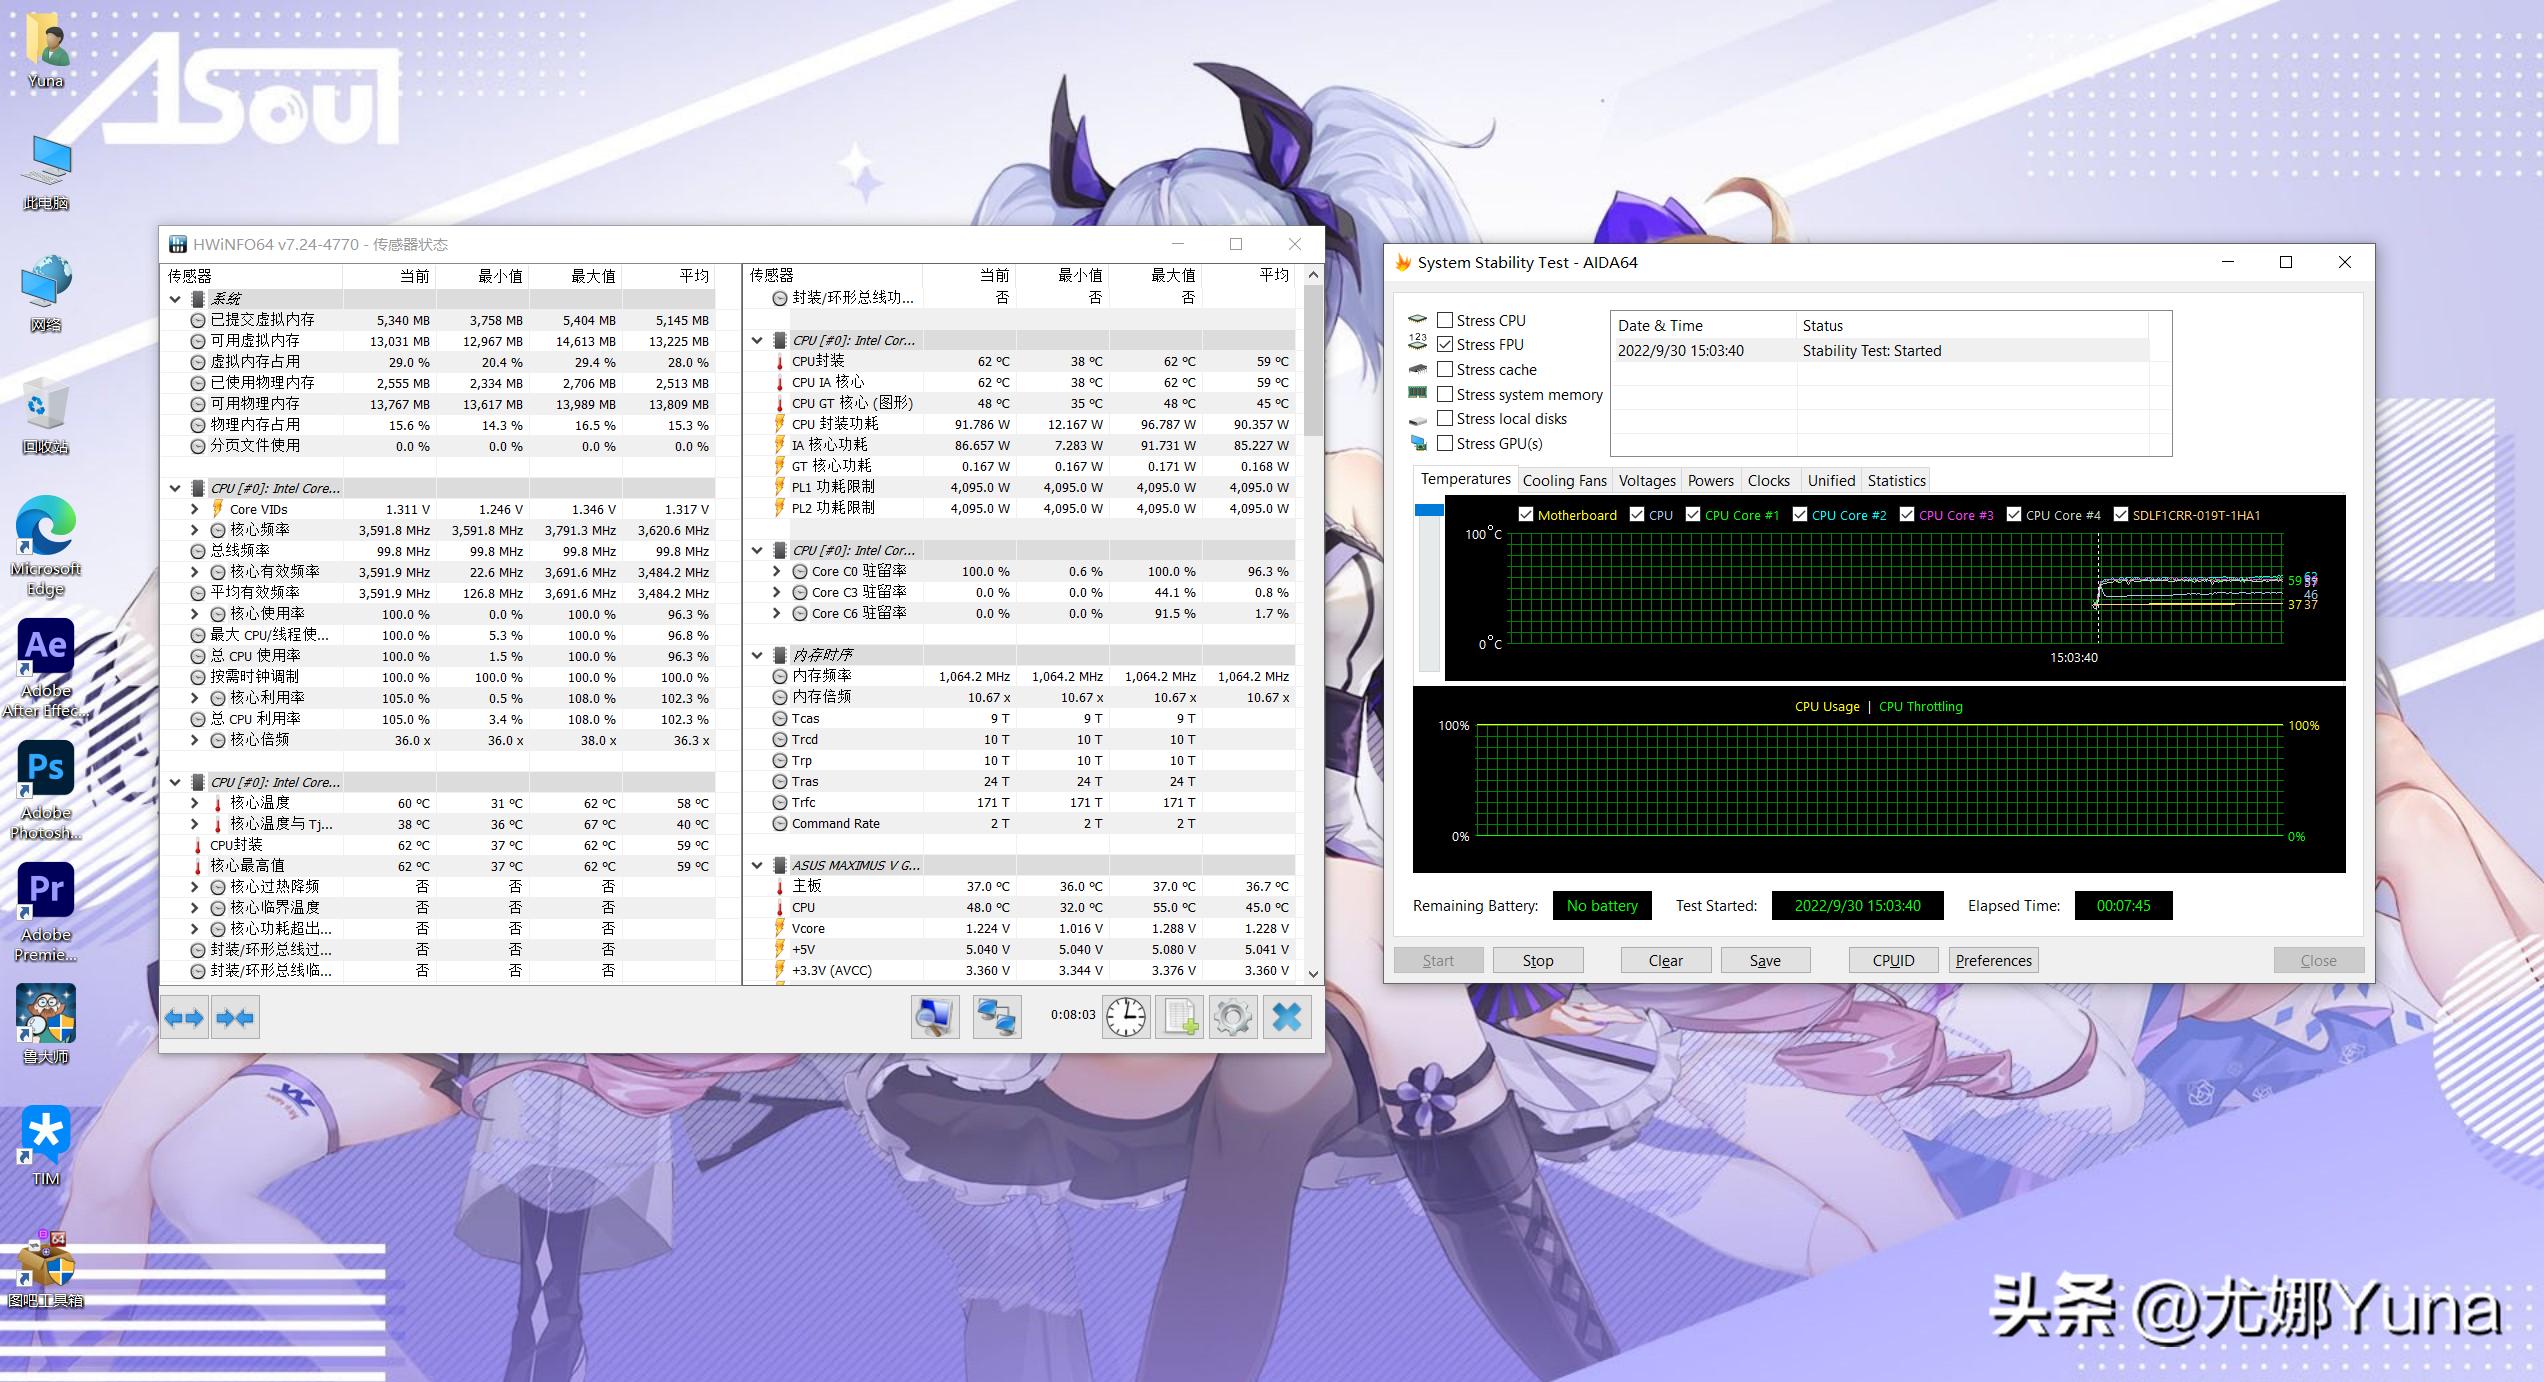Click the memory module icon beside Stress system memory
The height and width of the screenshot is (1382, 2544).
click(1418, 393)
